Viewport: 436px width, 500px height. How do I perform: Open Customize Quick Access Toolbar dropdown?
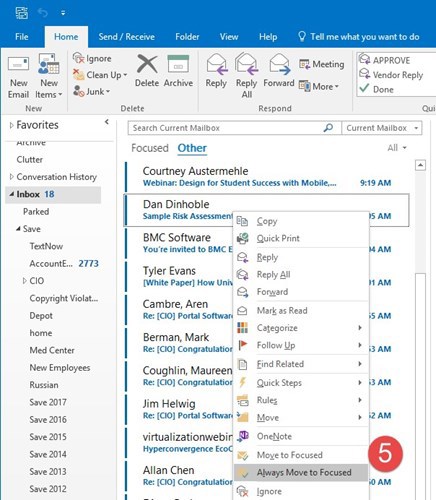tap(63, 13)
